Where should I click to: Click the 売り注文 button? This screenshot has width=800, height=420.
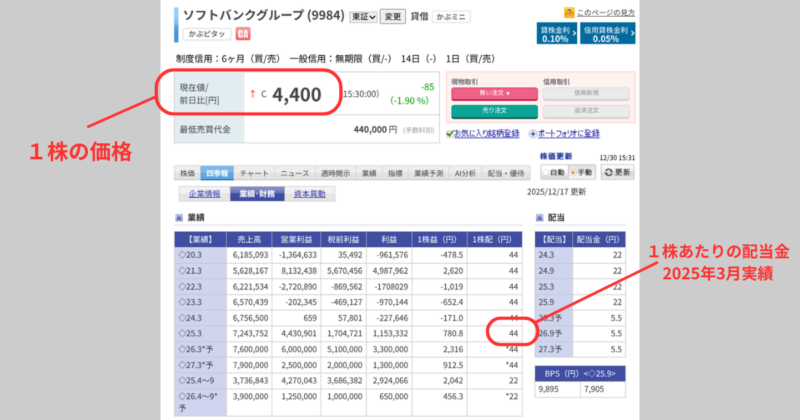tap(493, 109)
